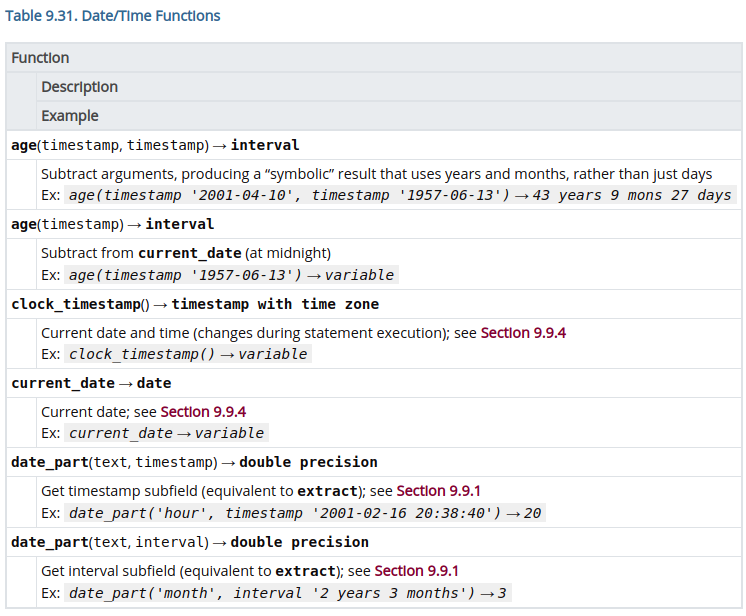
Task: Click the date_part('month', interval ...) example
Action: click(x=287, y=593)
